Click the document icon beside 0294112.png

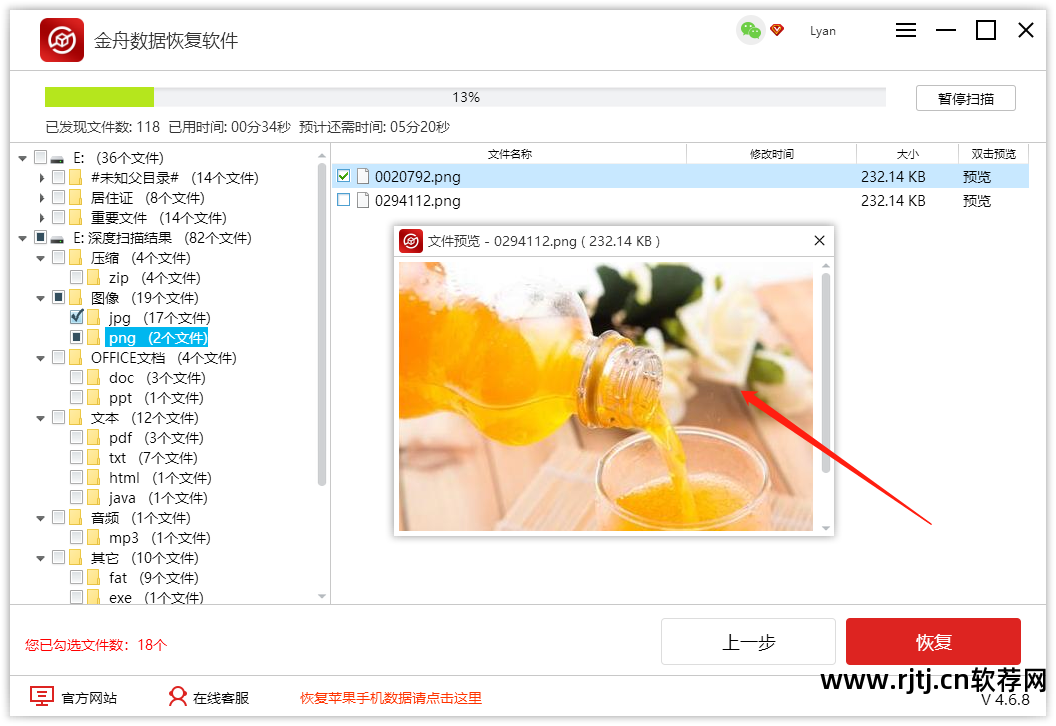click(x=361, y=200)
